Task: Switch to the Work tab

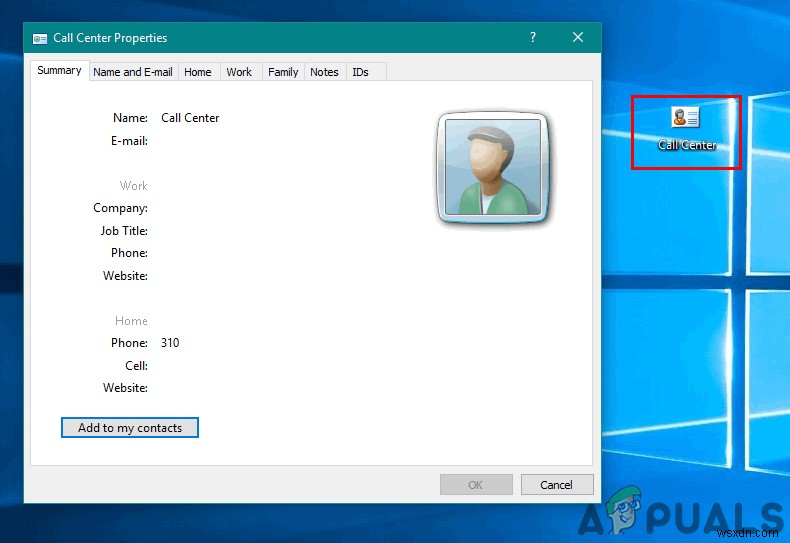Action: (239, 72)
